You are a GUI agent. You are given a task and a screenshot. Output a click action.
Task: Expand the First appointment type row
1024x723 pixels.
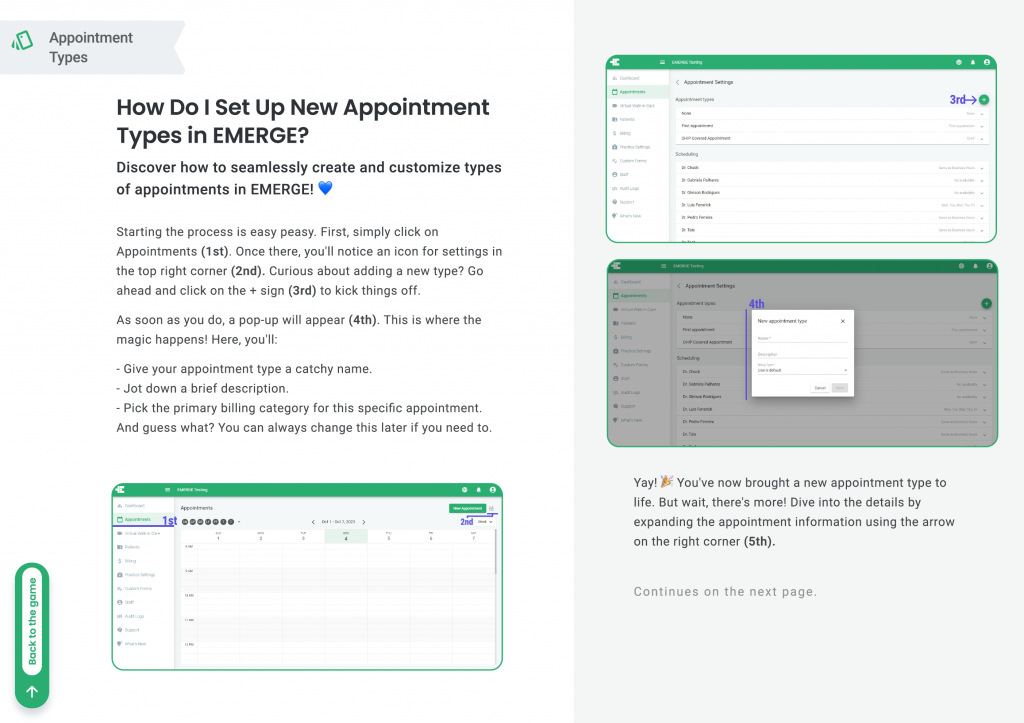pyautogui.click(x=982, y=126)
